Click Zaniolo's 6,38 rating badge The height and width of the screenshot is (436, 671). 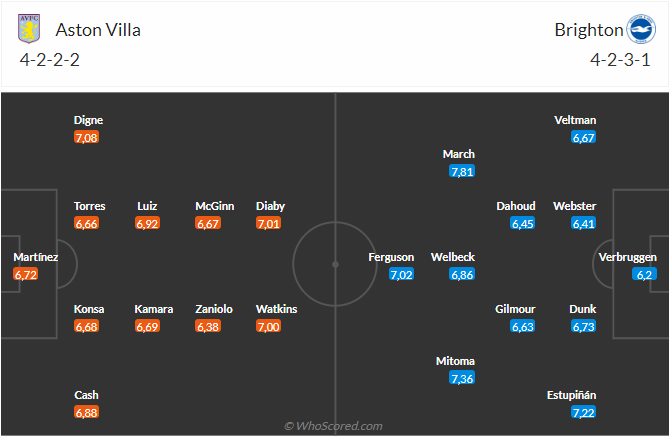tap(206, 326)
